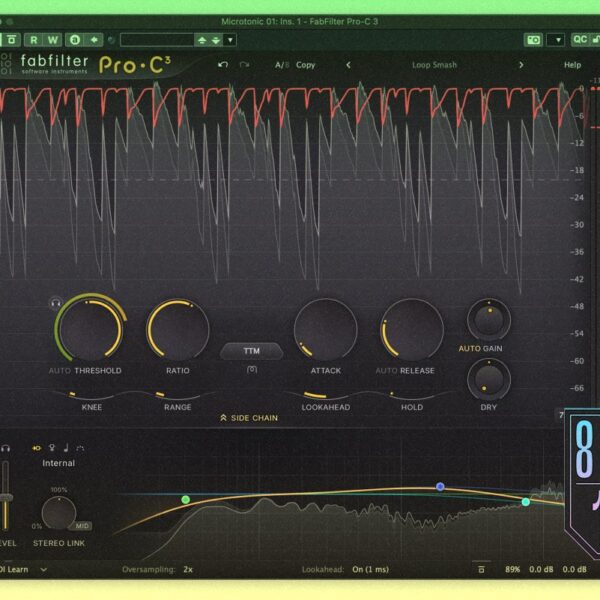
Task: Click the side chain Level fader
Action: [5, 497]
